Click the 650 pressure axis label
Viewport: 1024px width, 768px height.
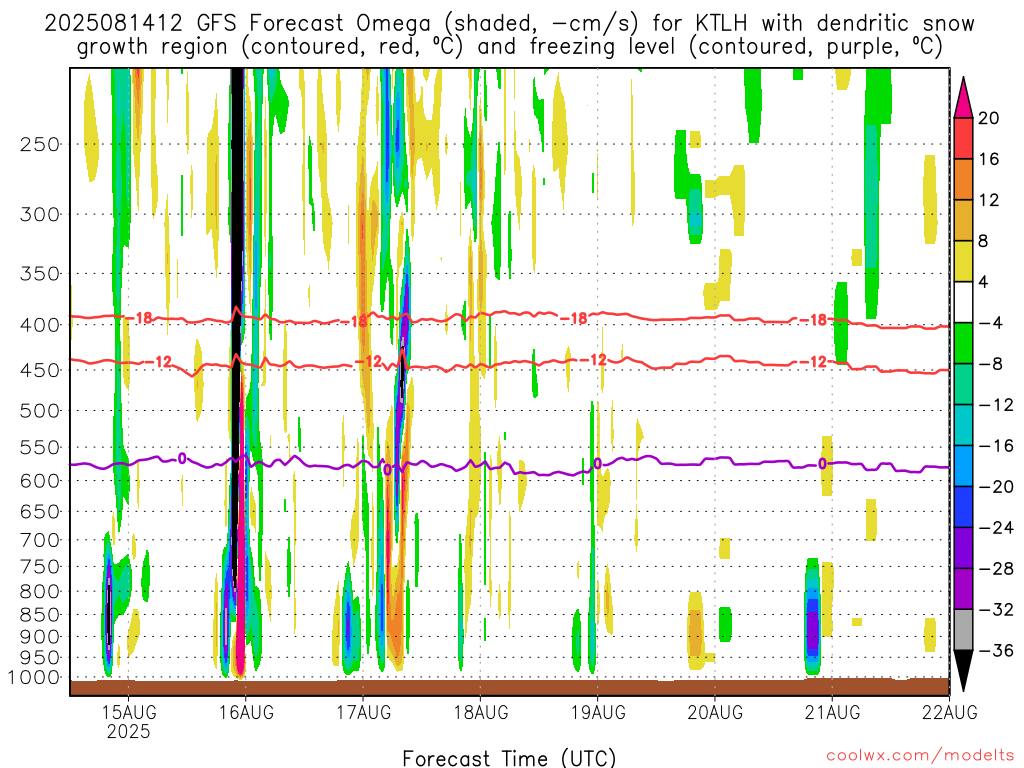[x=40, y=511]
